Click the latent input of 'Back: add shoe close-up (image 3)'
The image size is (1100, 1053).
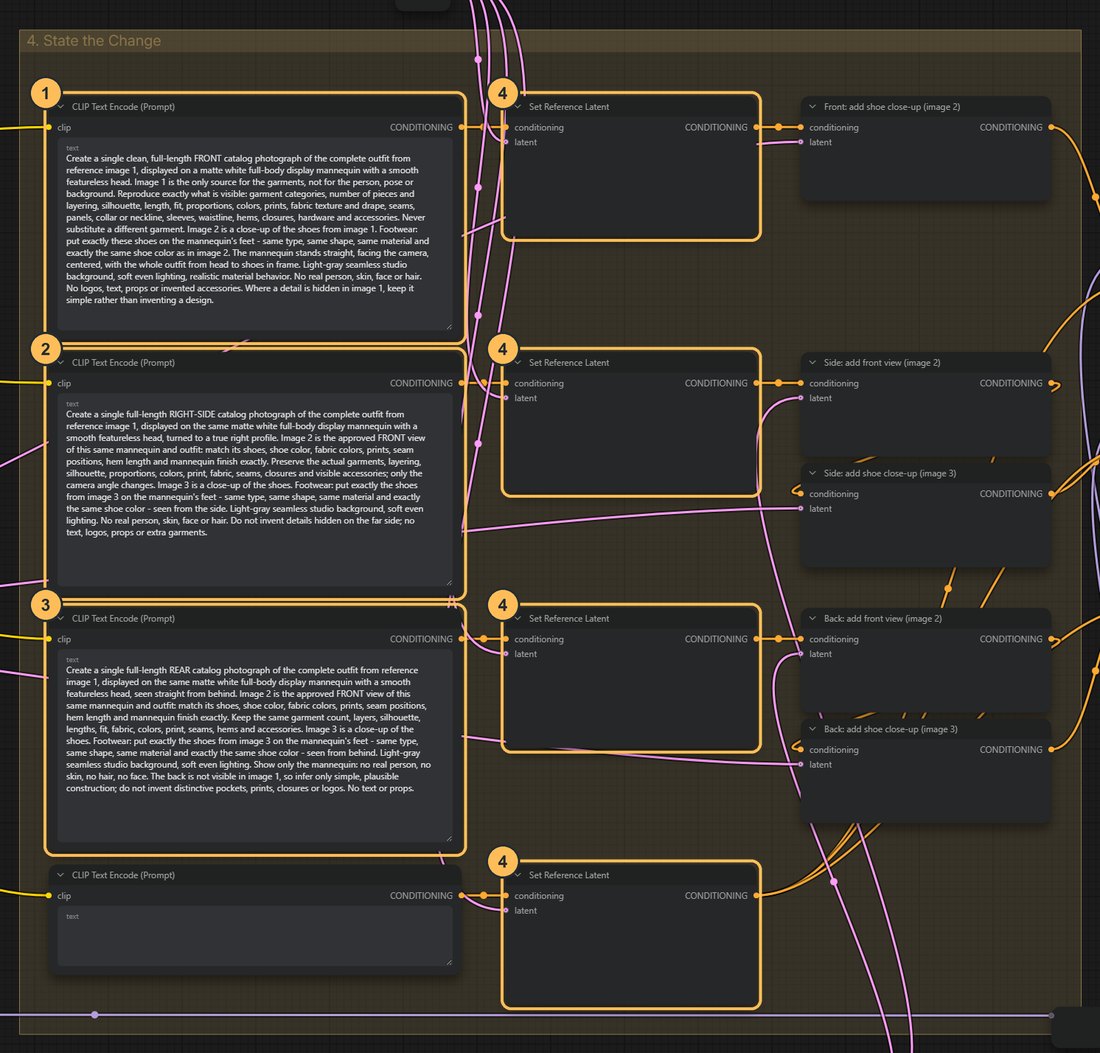(x=800, y=765)
